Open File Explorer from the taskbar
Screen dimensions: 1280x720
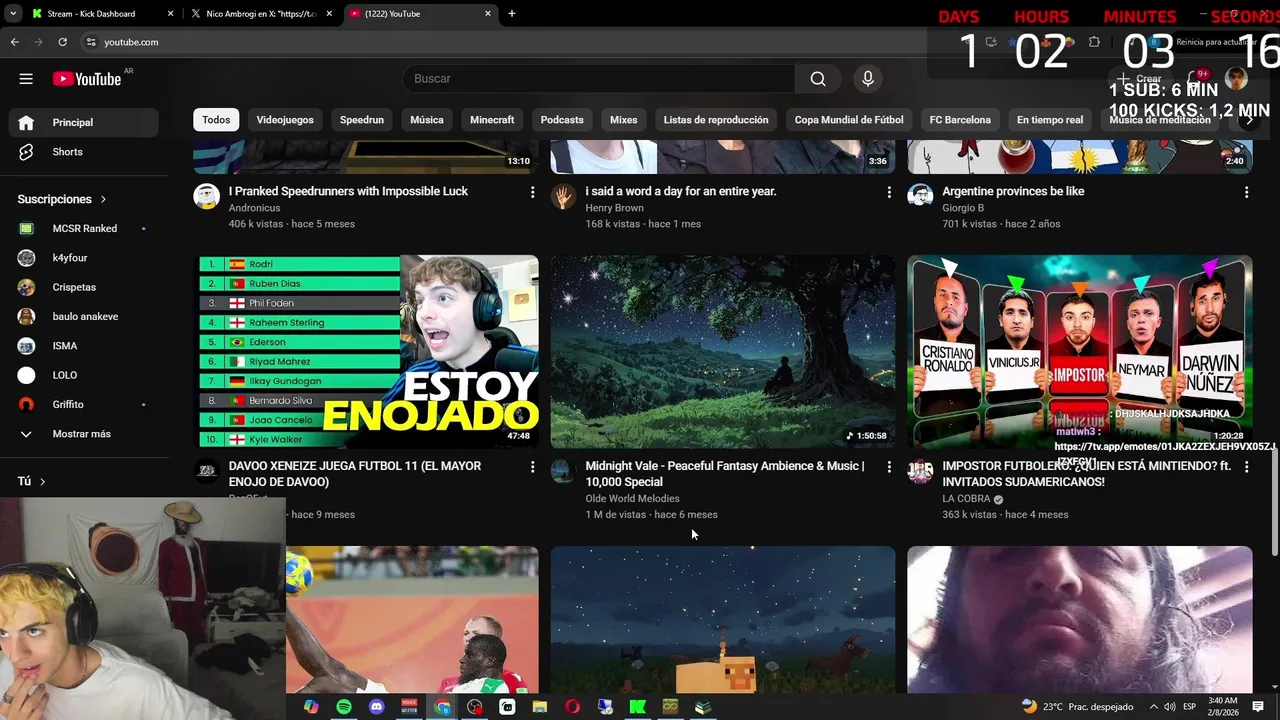540,707
